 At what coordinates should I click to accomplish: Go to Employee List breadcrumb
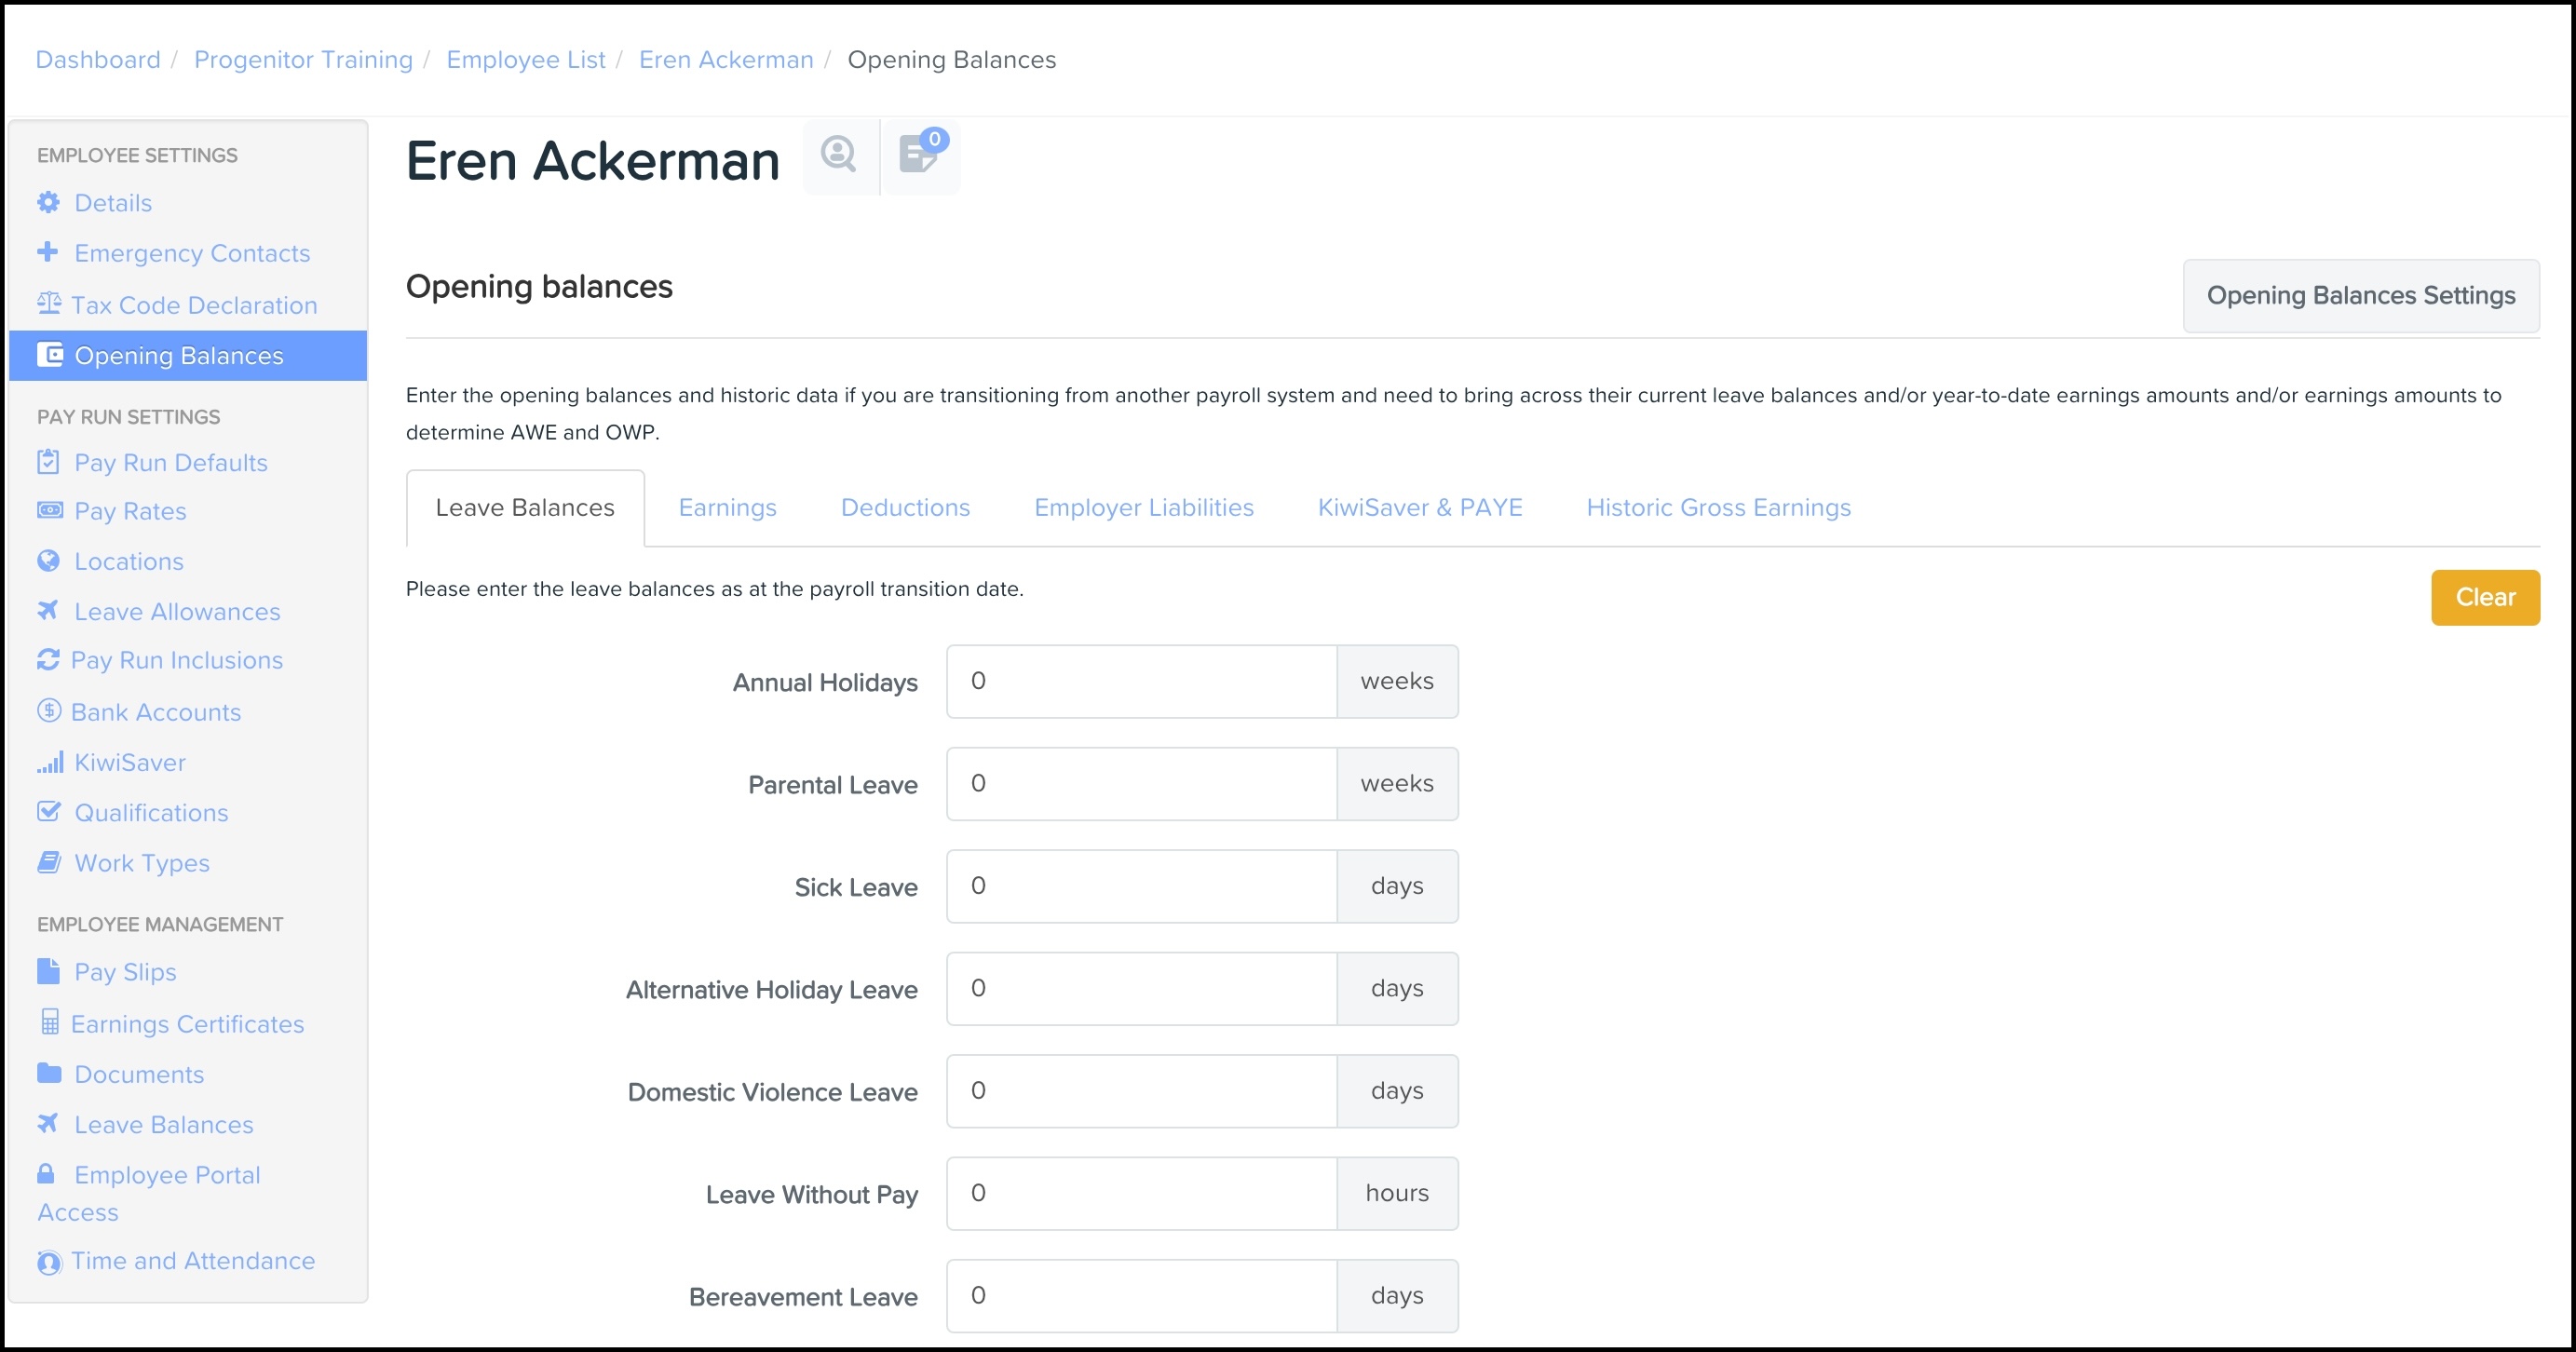tap(525, 60)
